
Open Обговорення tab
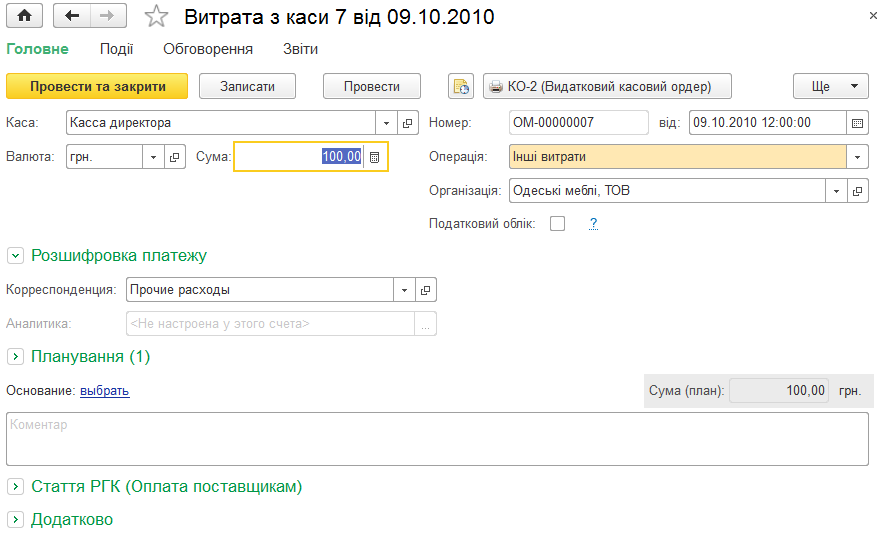[x=208, y=49]
